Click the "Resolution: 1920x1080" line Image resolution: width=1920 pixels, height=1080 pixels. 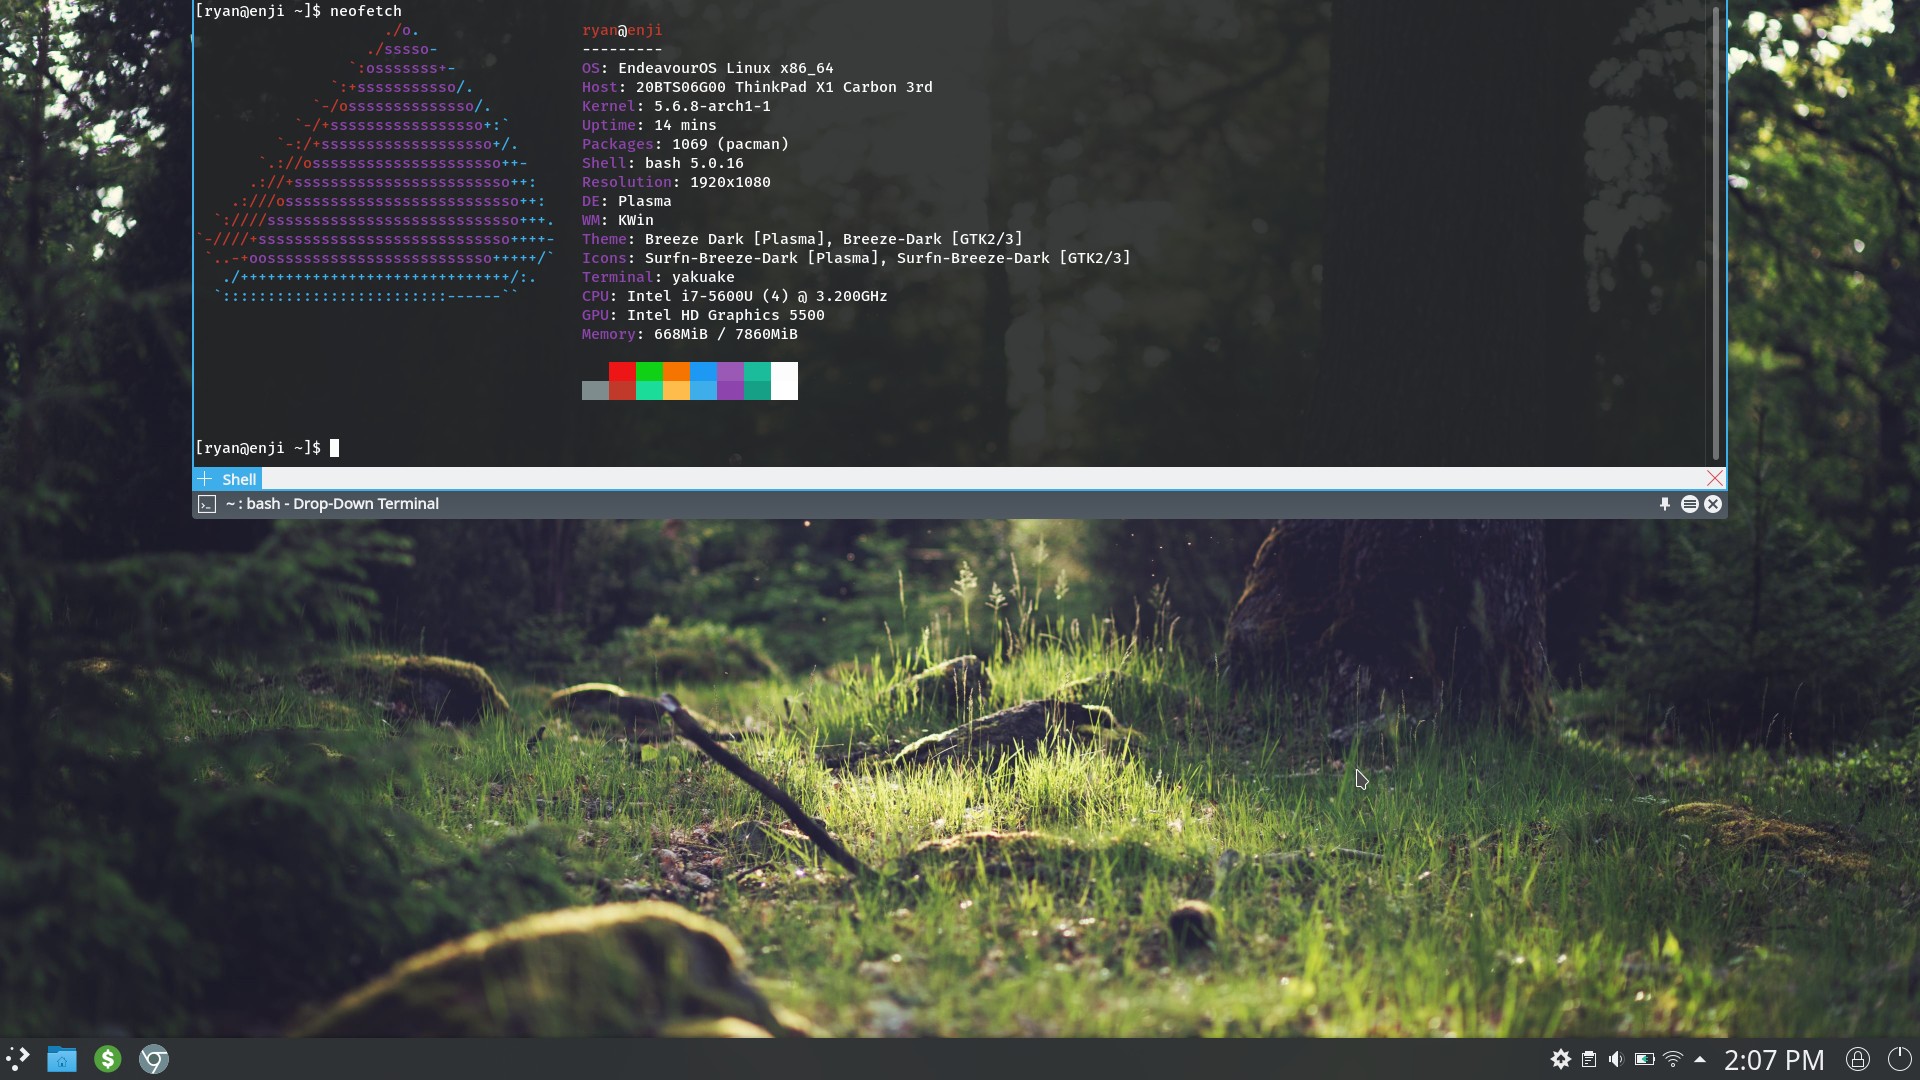click(676, 182)
